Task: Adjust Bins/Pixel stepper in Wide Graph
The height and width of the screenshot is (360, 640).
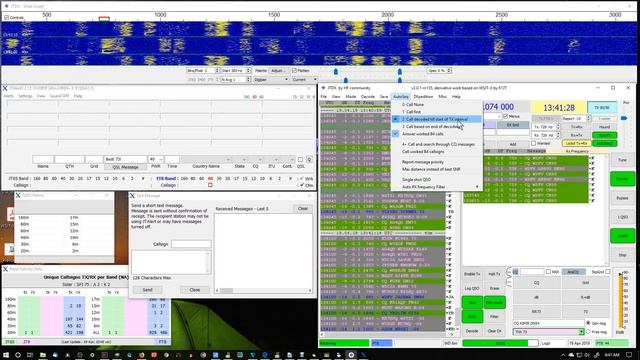Action: click(217, 71)
